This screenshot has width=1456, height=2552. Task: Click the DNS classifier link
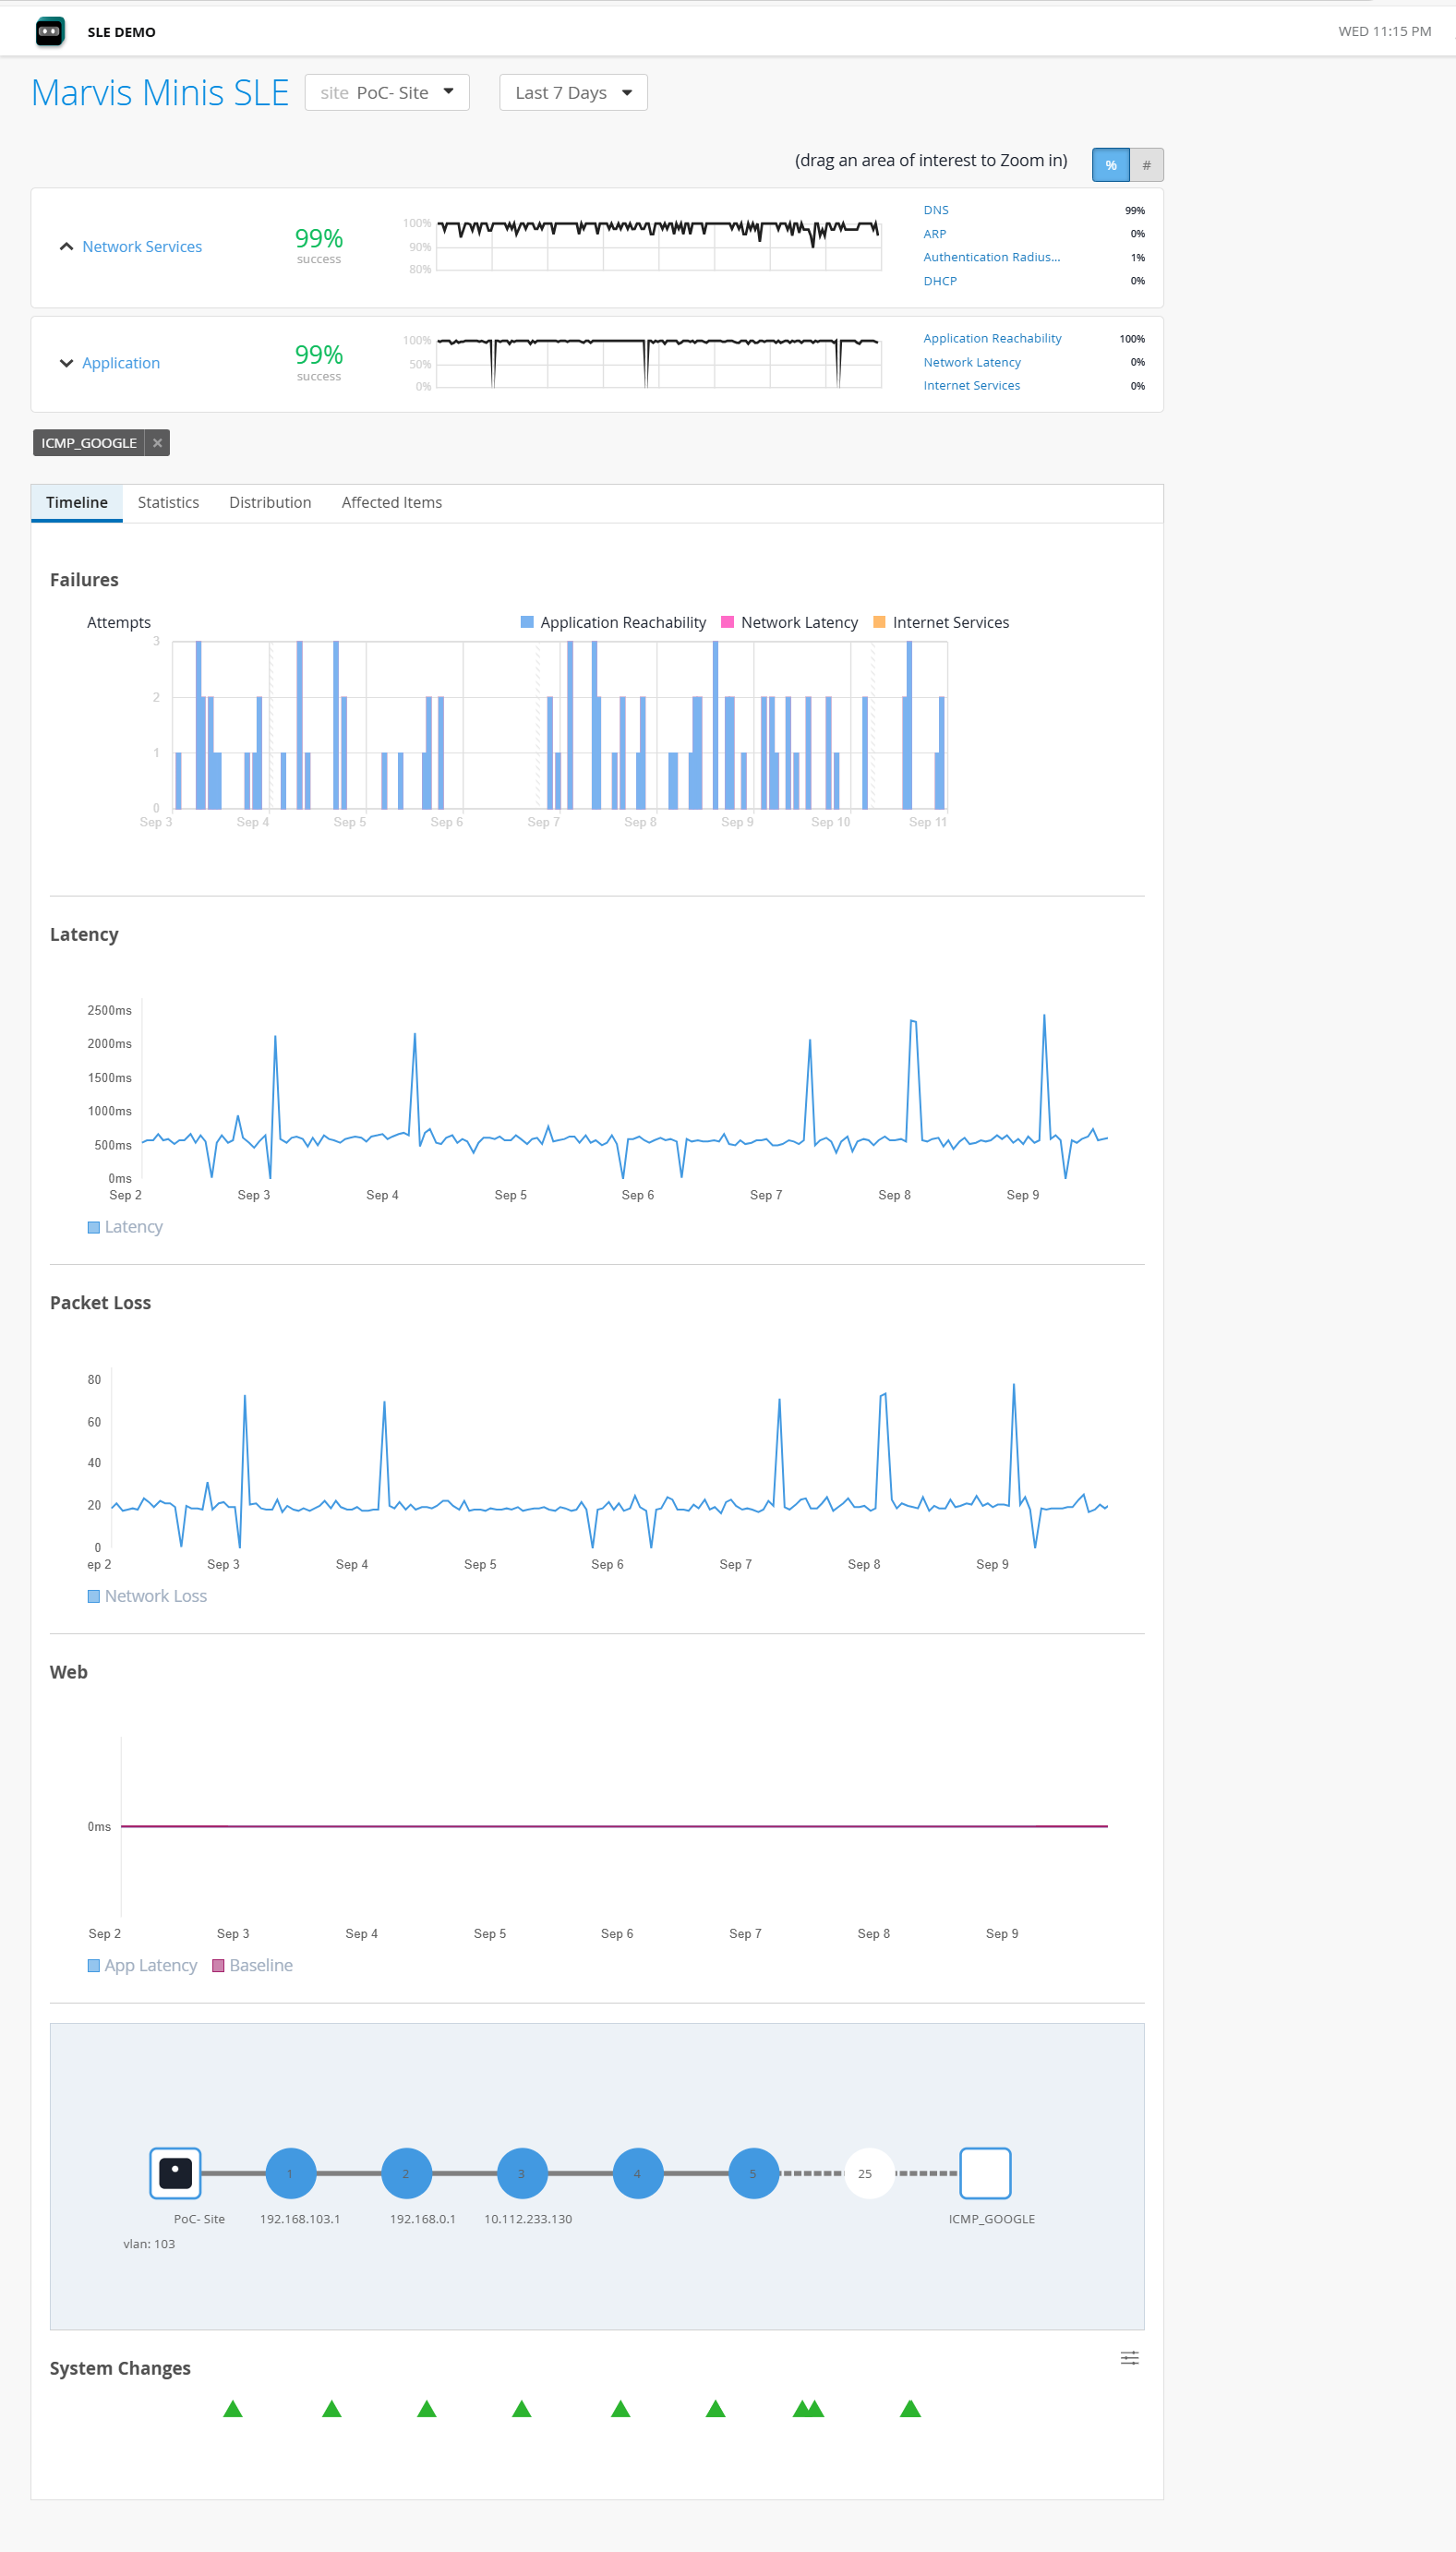936,210
